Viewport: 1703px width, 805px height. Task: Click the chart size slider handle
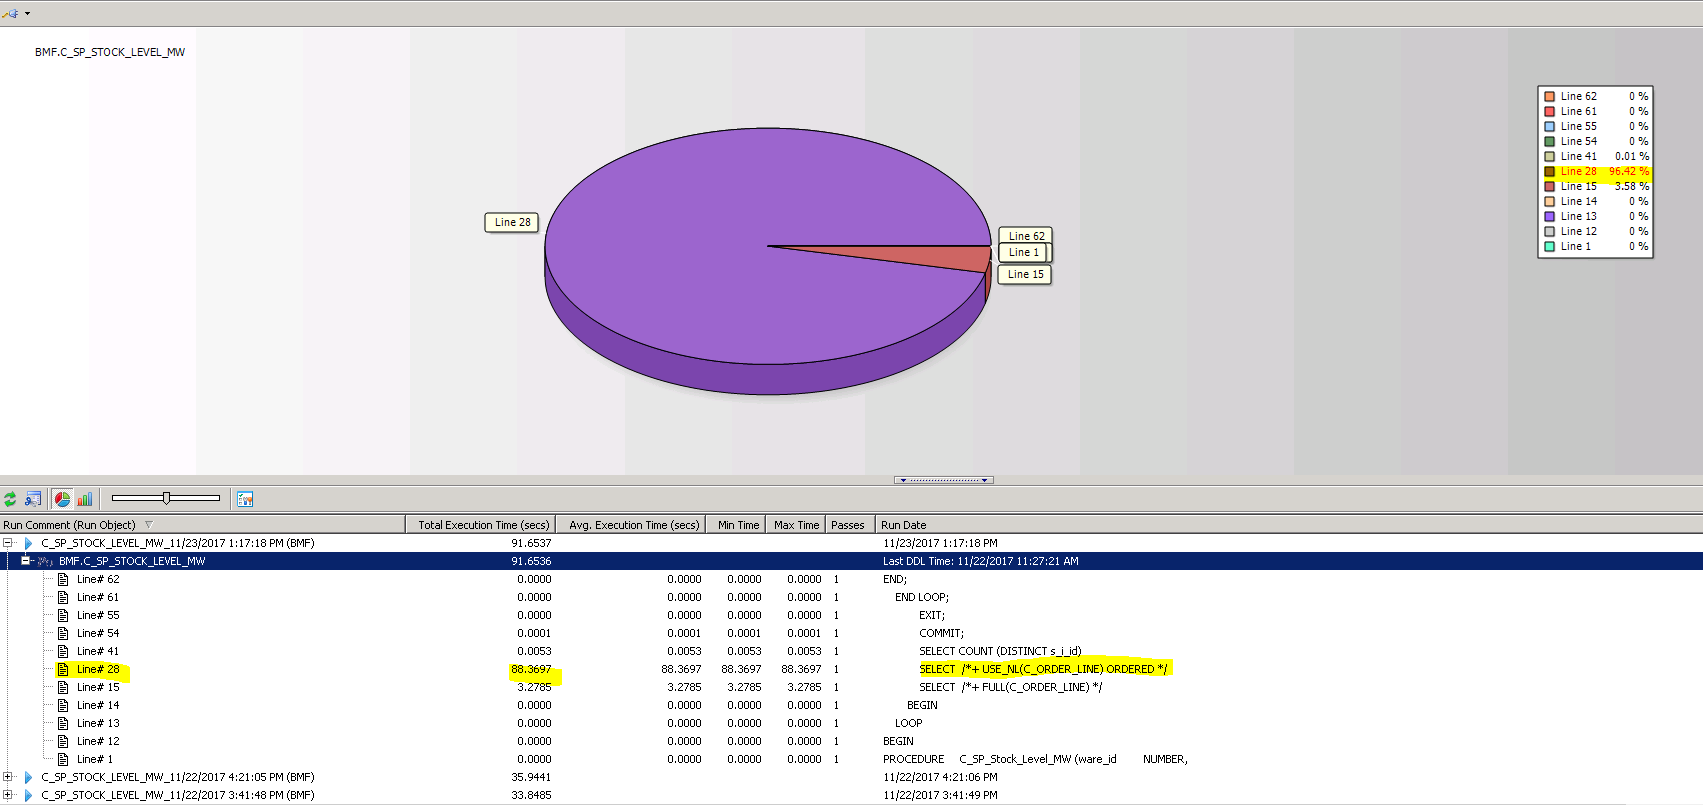point(166,498)
